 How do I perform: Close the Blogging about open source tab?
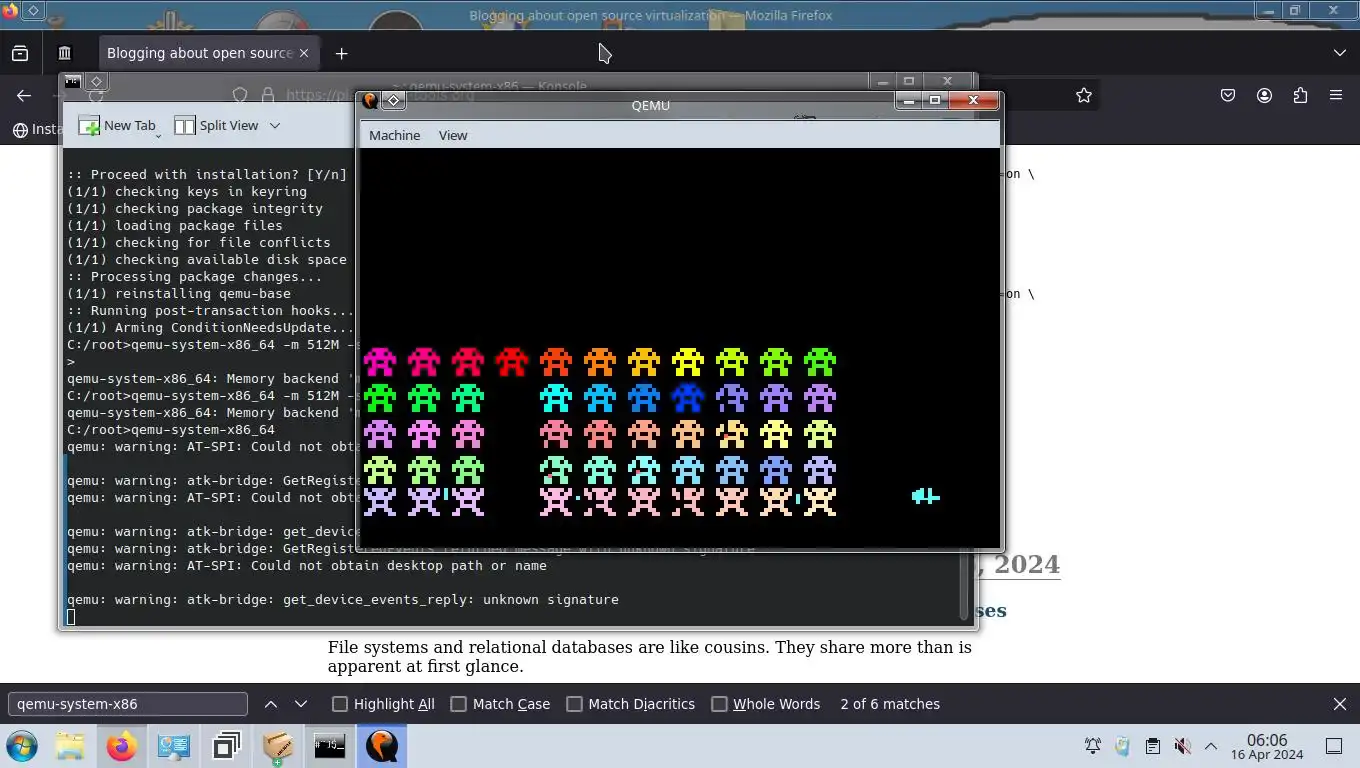[x=304, y=53]
